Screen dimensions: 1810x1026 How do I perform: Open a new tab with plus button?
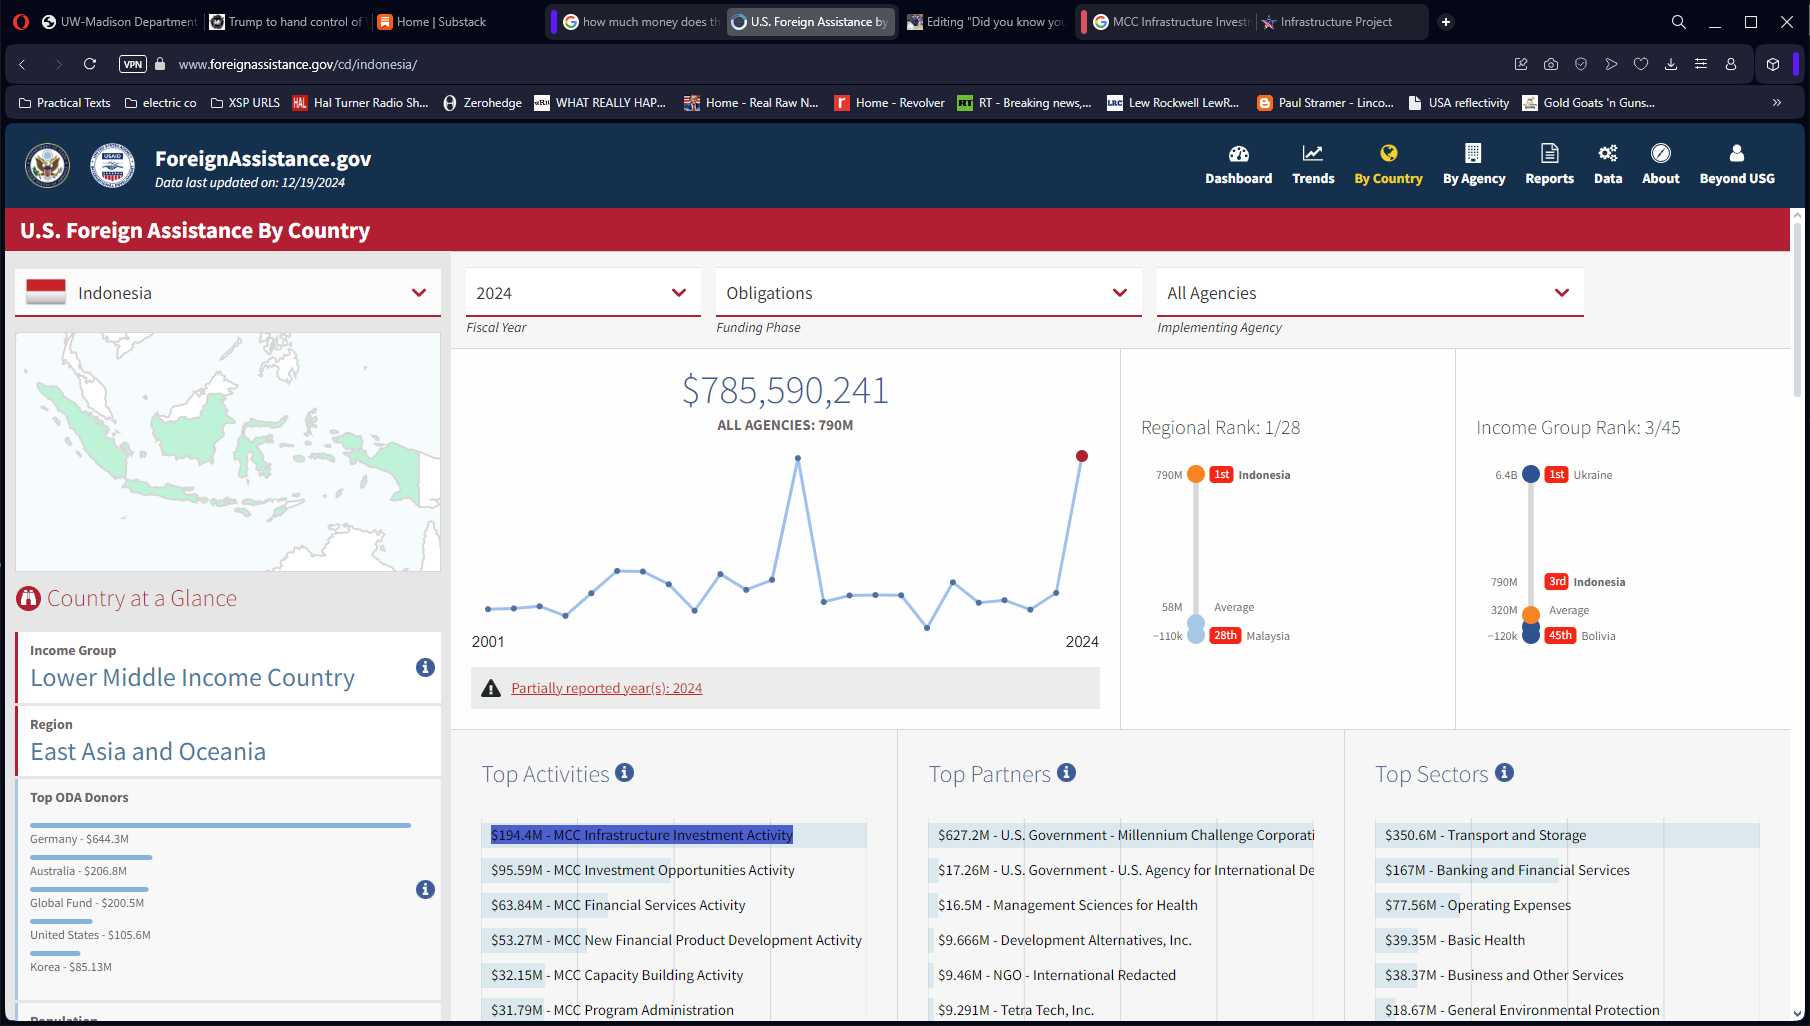pos(1446,22)
